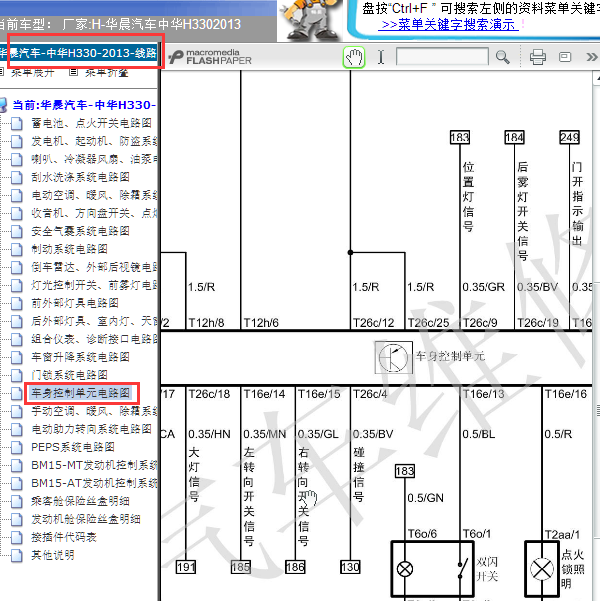
Task: Open 车窗升降系统电路图
Action: coord(80,357)
